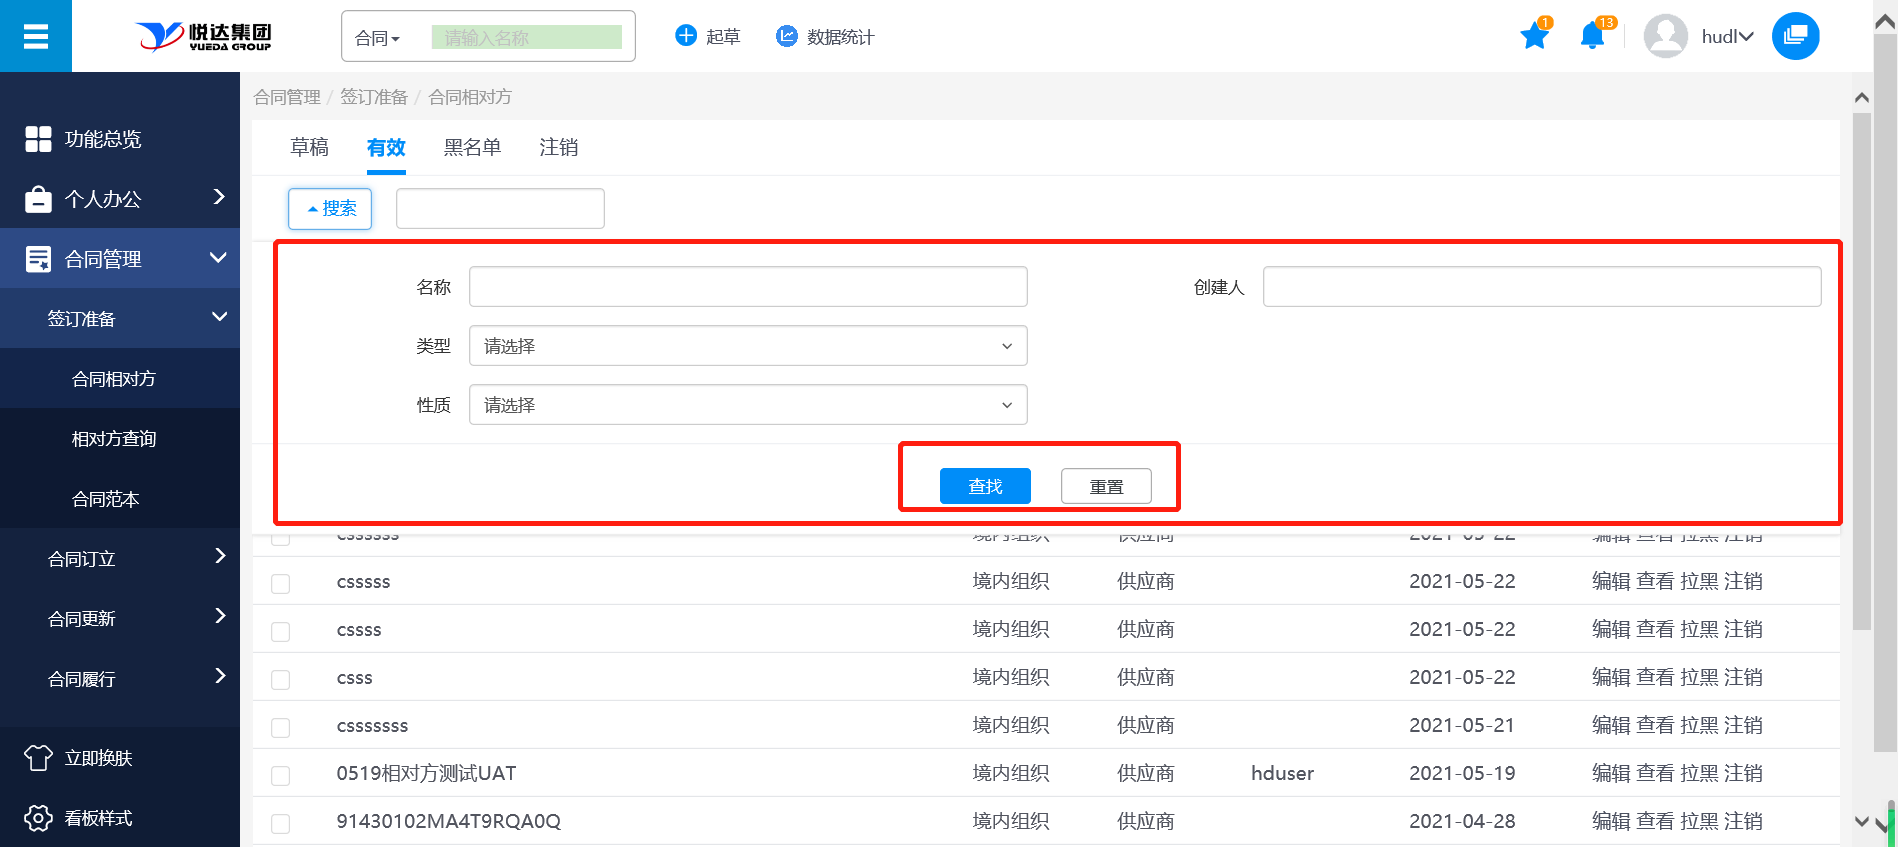Open 数据统计 chart icon
Image resolution: width=1898 pixels, height=847 pixels.
[x=787, y=36]
